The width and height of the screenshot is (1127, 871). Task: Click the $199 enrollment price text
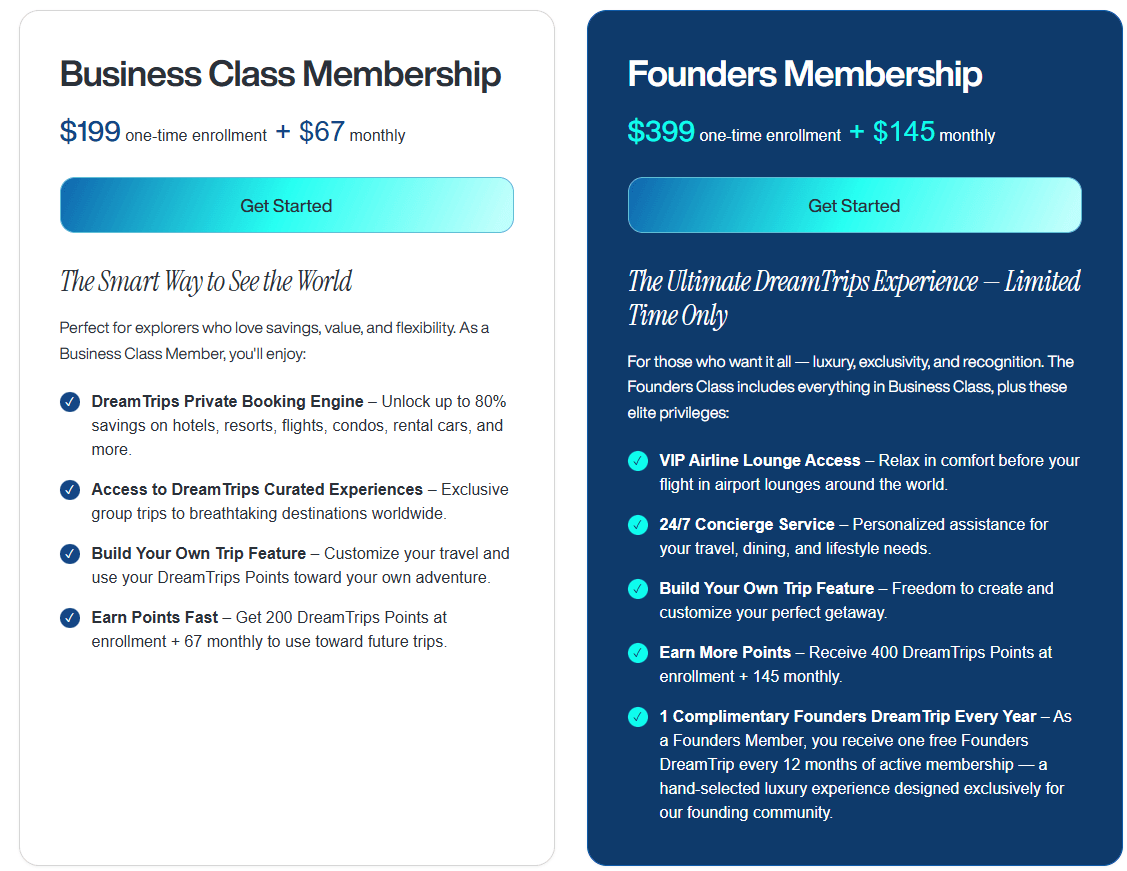88,130
